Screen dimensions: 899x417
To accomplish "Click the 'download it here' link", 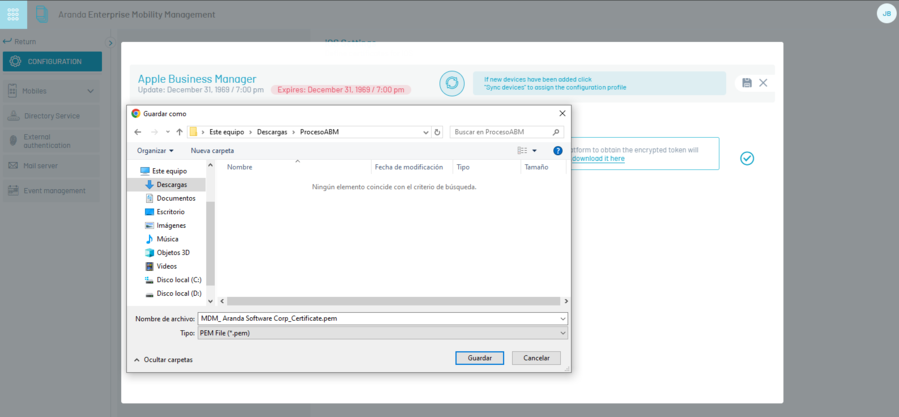I will pos(599,158).
